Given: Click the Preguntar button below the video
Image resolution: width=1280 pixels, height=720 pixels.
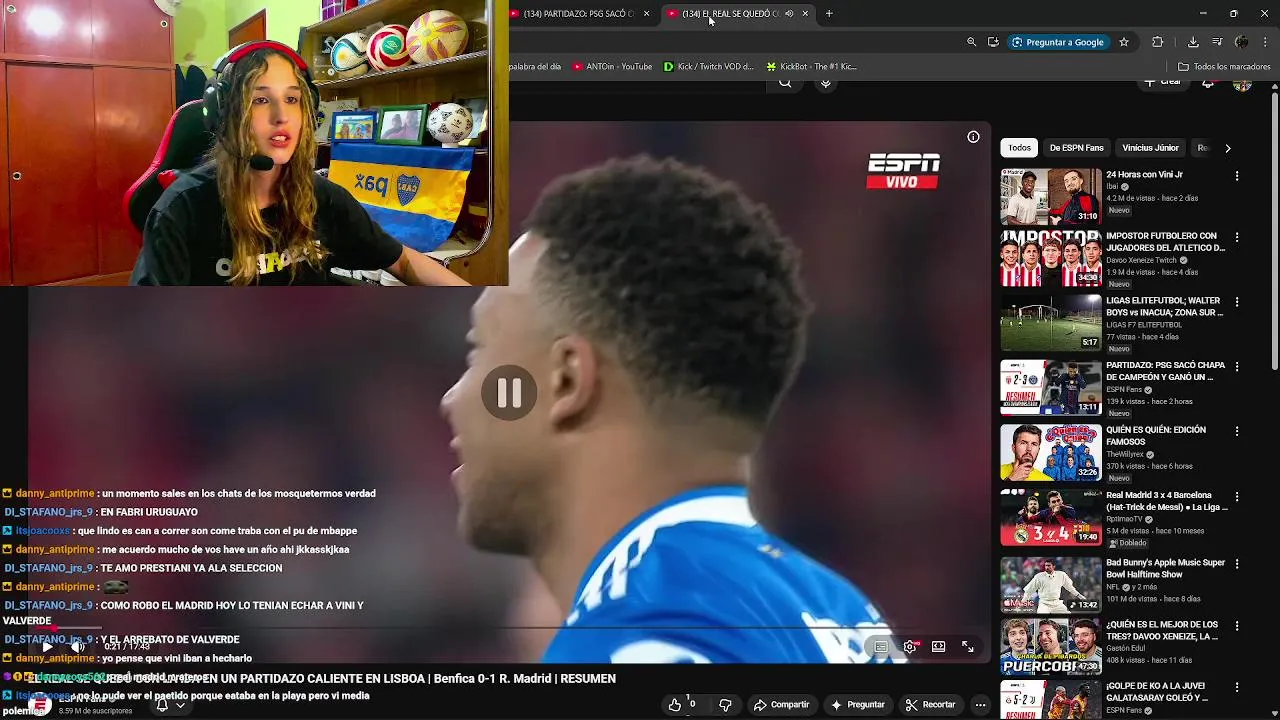Looking at the screenshot, I should [858, 705].
